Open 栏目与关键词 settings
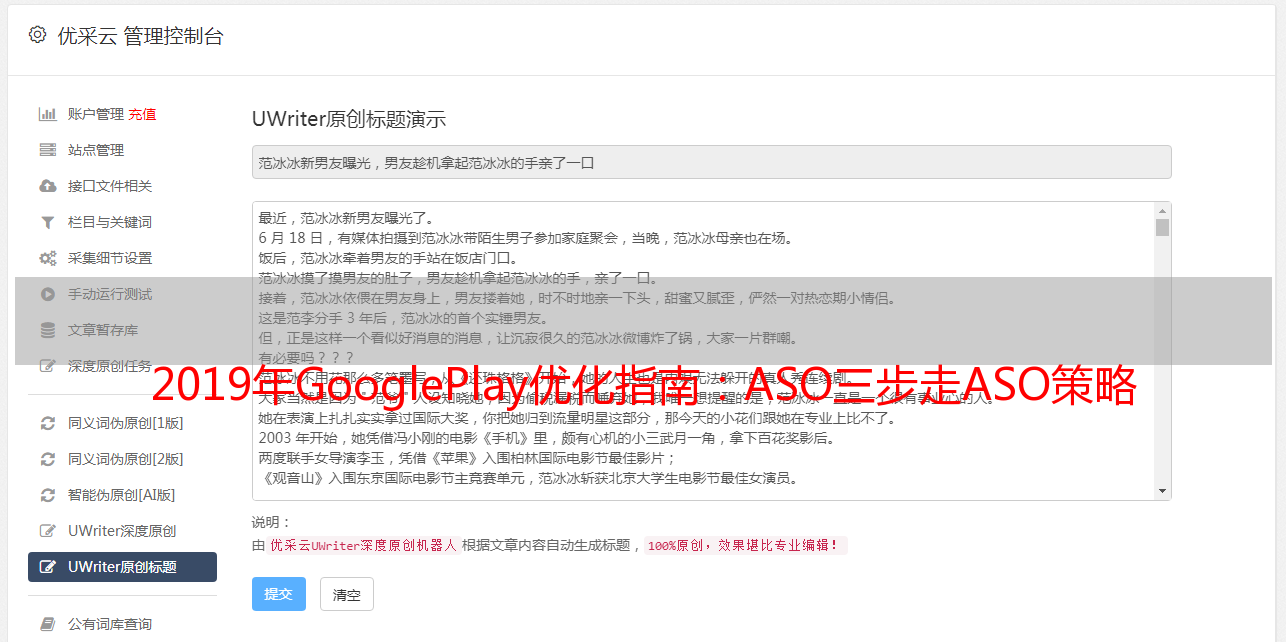 pos(110,222)
